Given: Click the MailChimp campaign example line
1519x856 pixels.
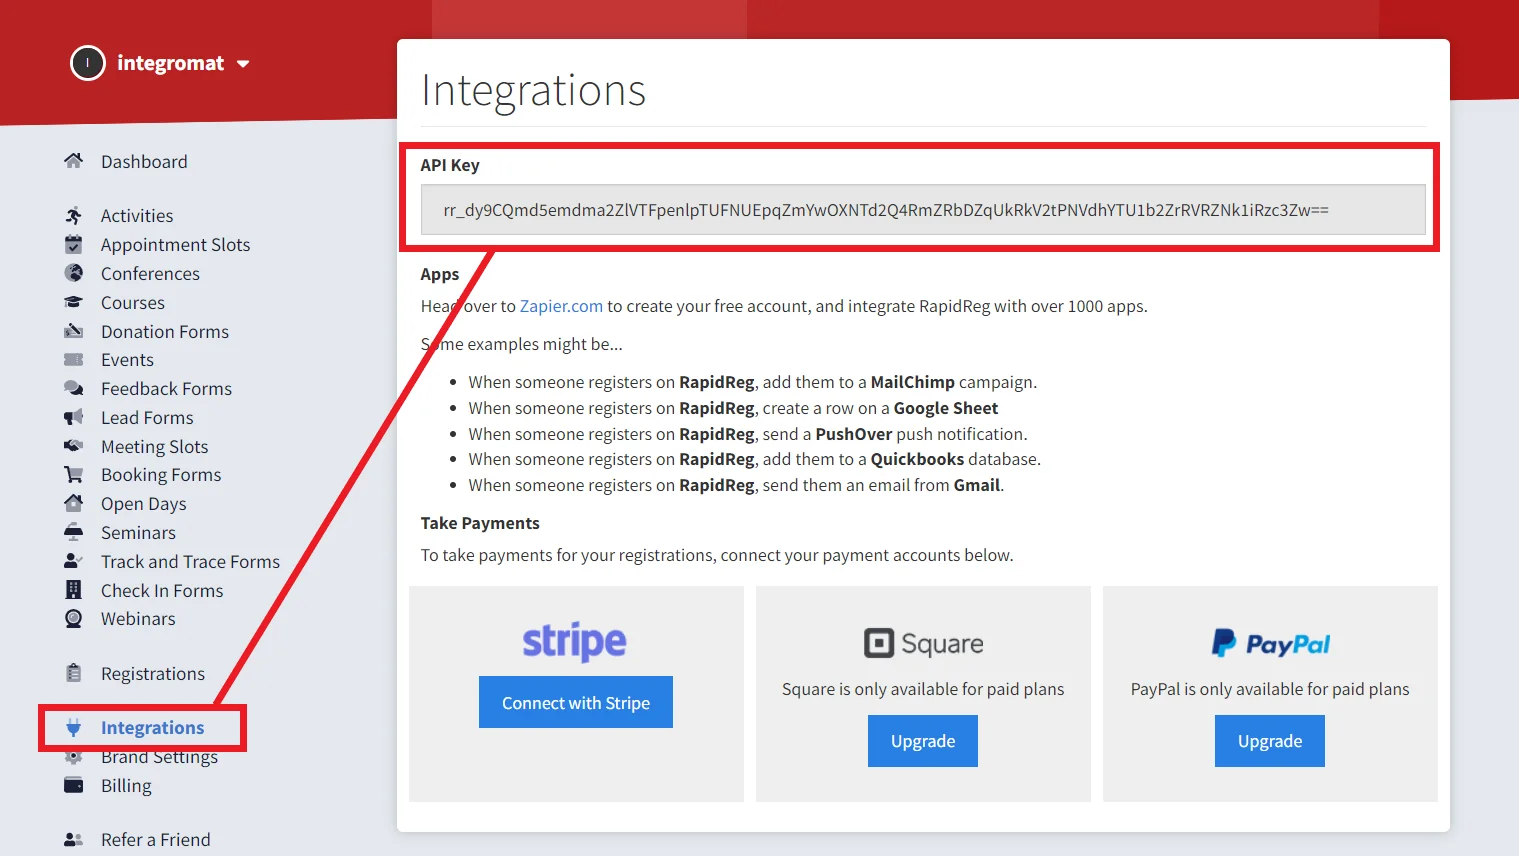Looking at the screenshot, I should click(753, 382).
